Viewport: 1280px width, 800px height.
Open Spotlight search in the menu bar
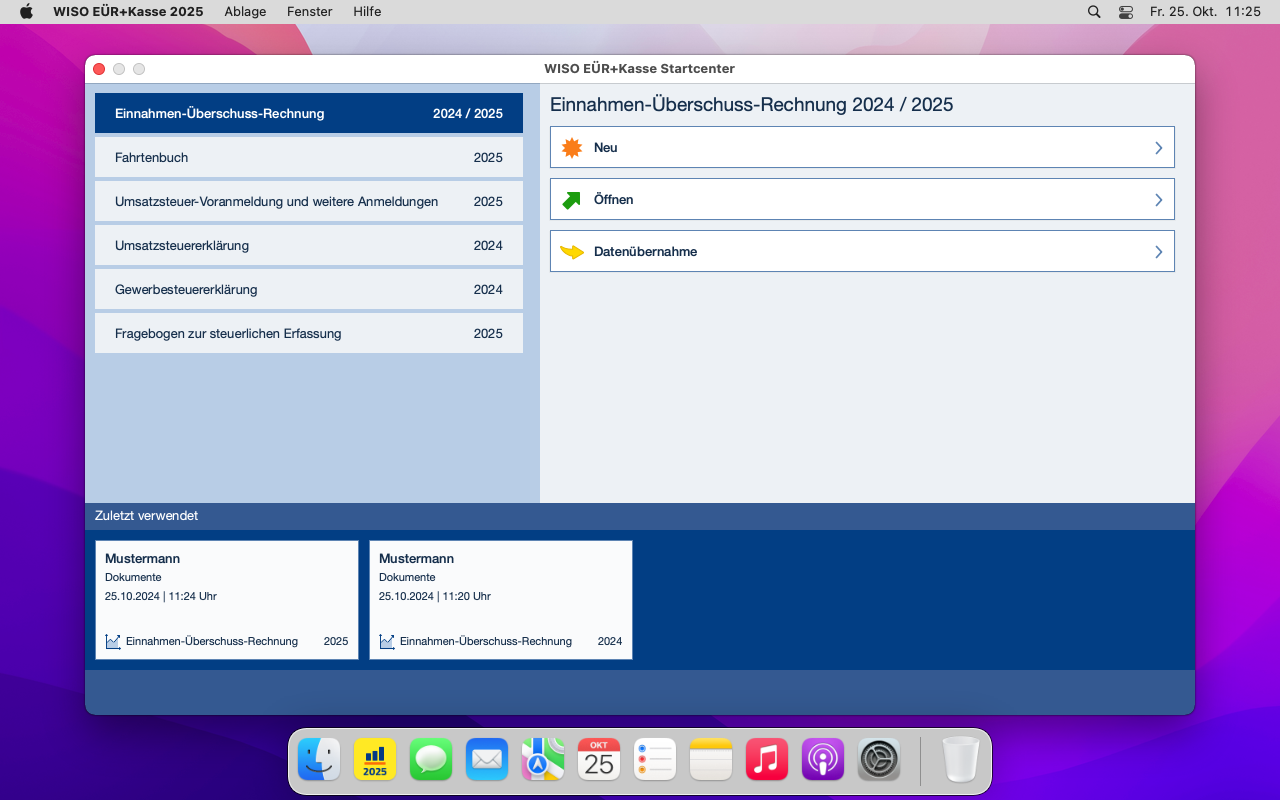(1094, 12)
